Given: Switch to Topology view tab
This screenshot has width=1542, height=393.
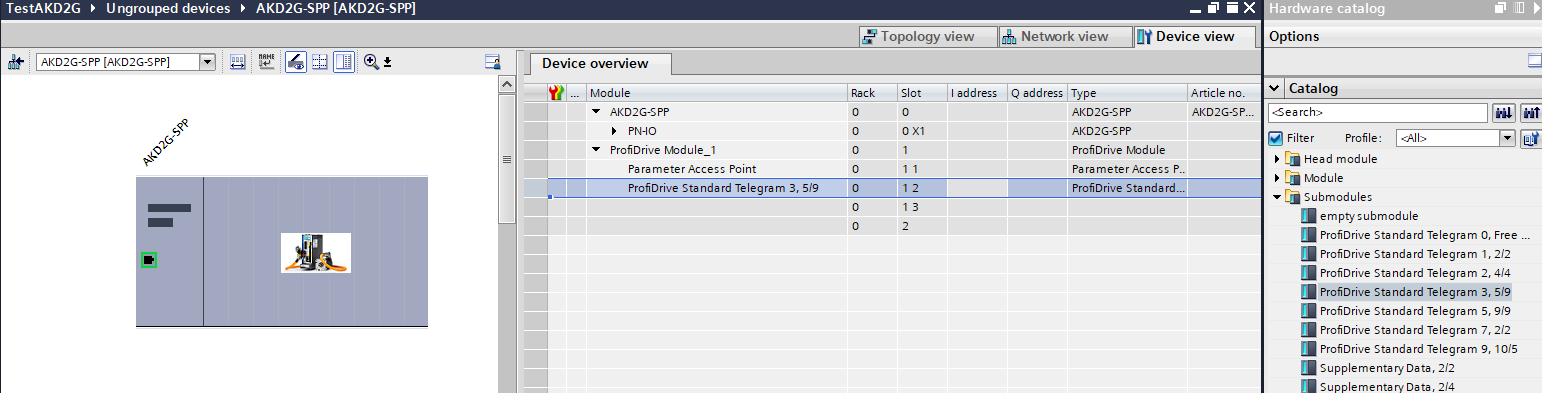Looking at the screenshot, I should [x=929, y=36].
